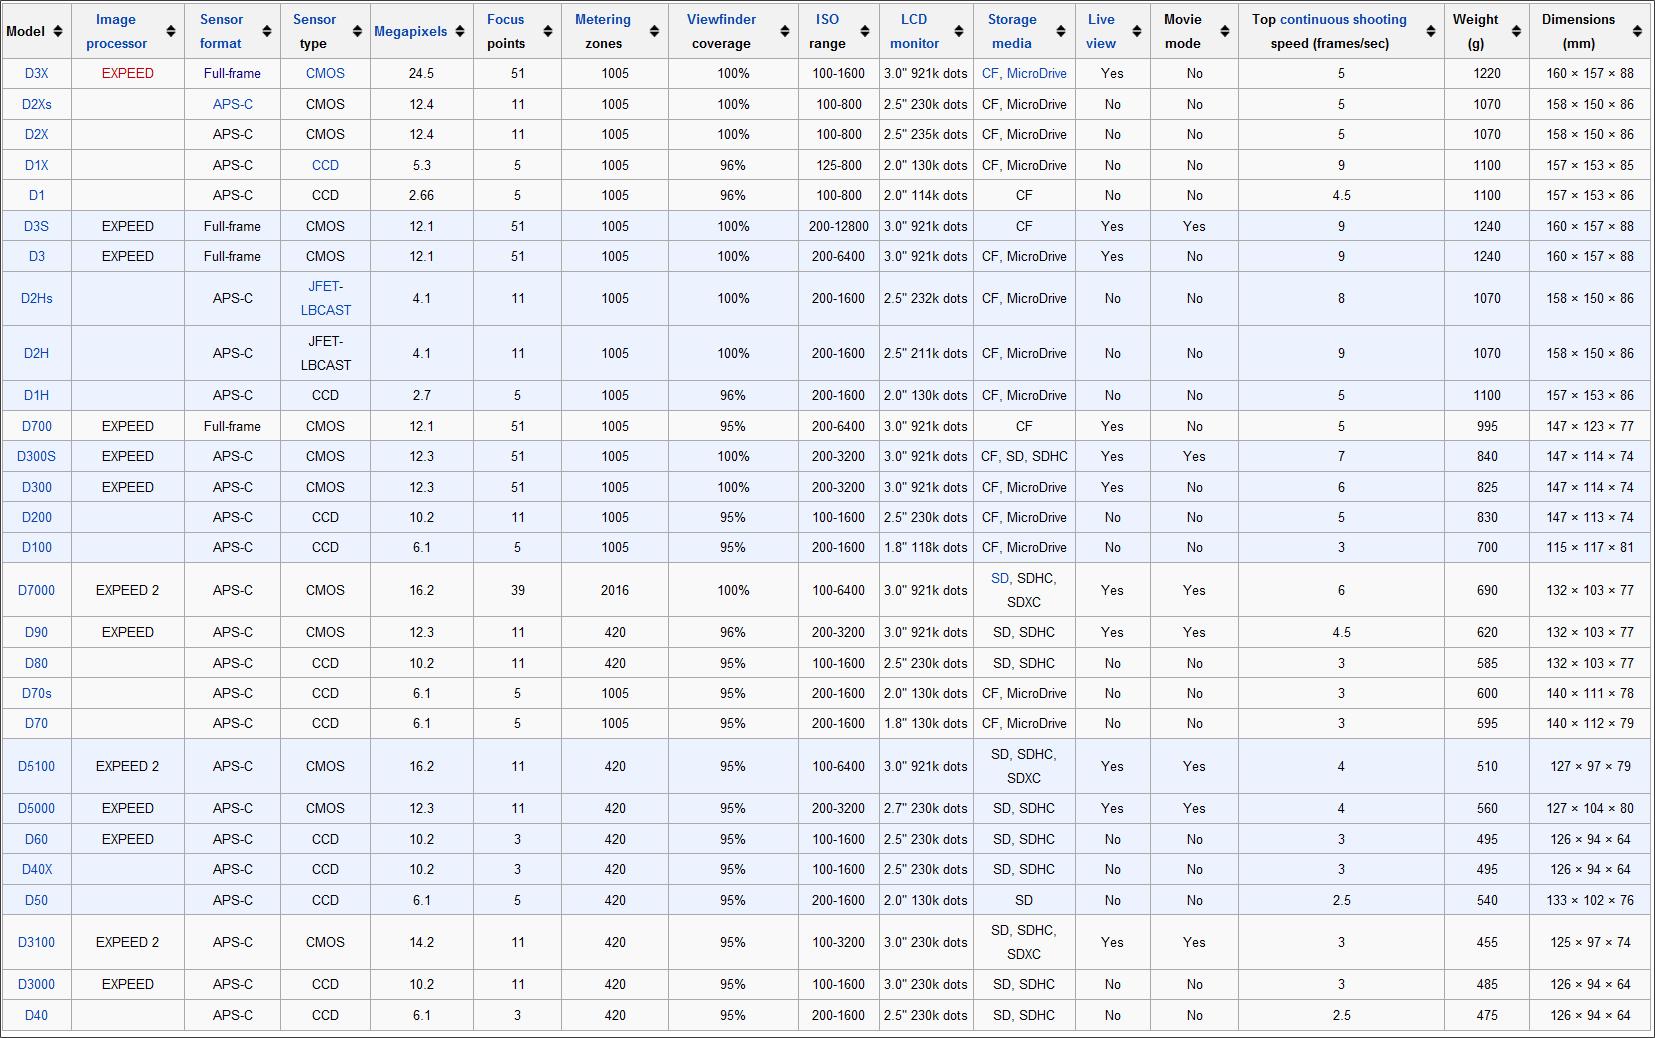Viewport: 1655px width, 1038px height.
Task: Open the D2Hs model link
Action: pos(36,298)
